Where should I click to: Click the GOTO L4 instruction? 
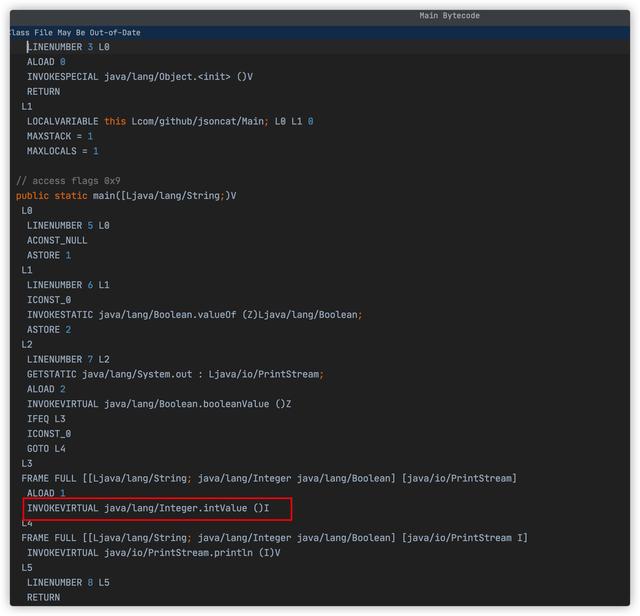[x=46, y=449]
